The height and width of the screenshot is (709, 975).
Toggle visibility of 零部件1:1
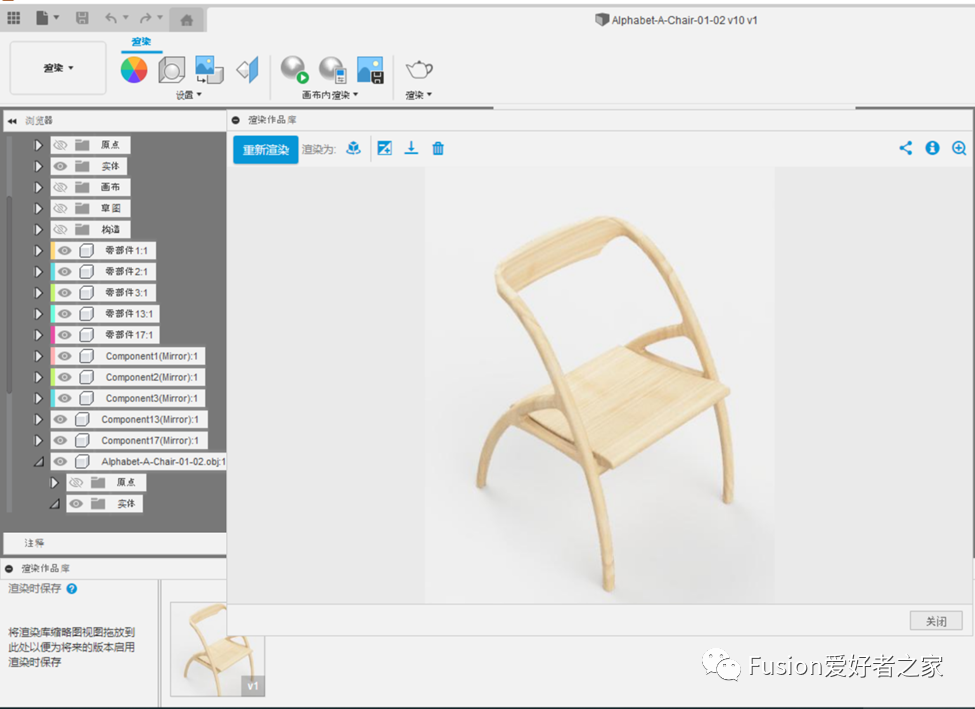65,251
